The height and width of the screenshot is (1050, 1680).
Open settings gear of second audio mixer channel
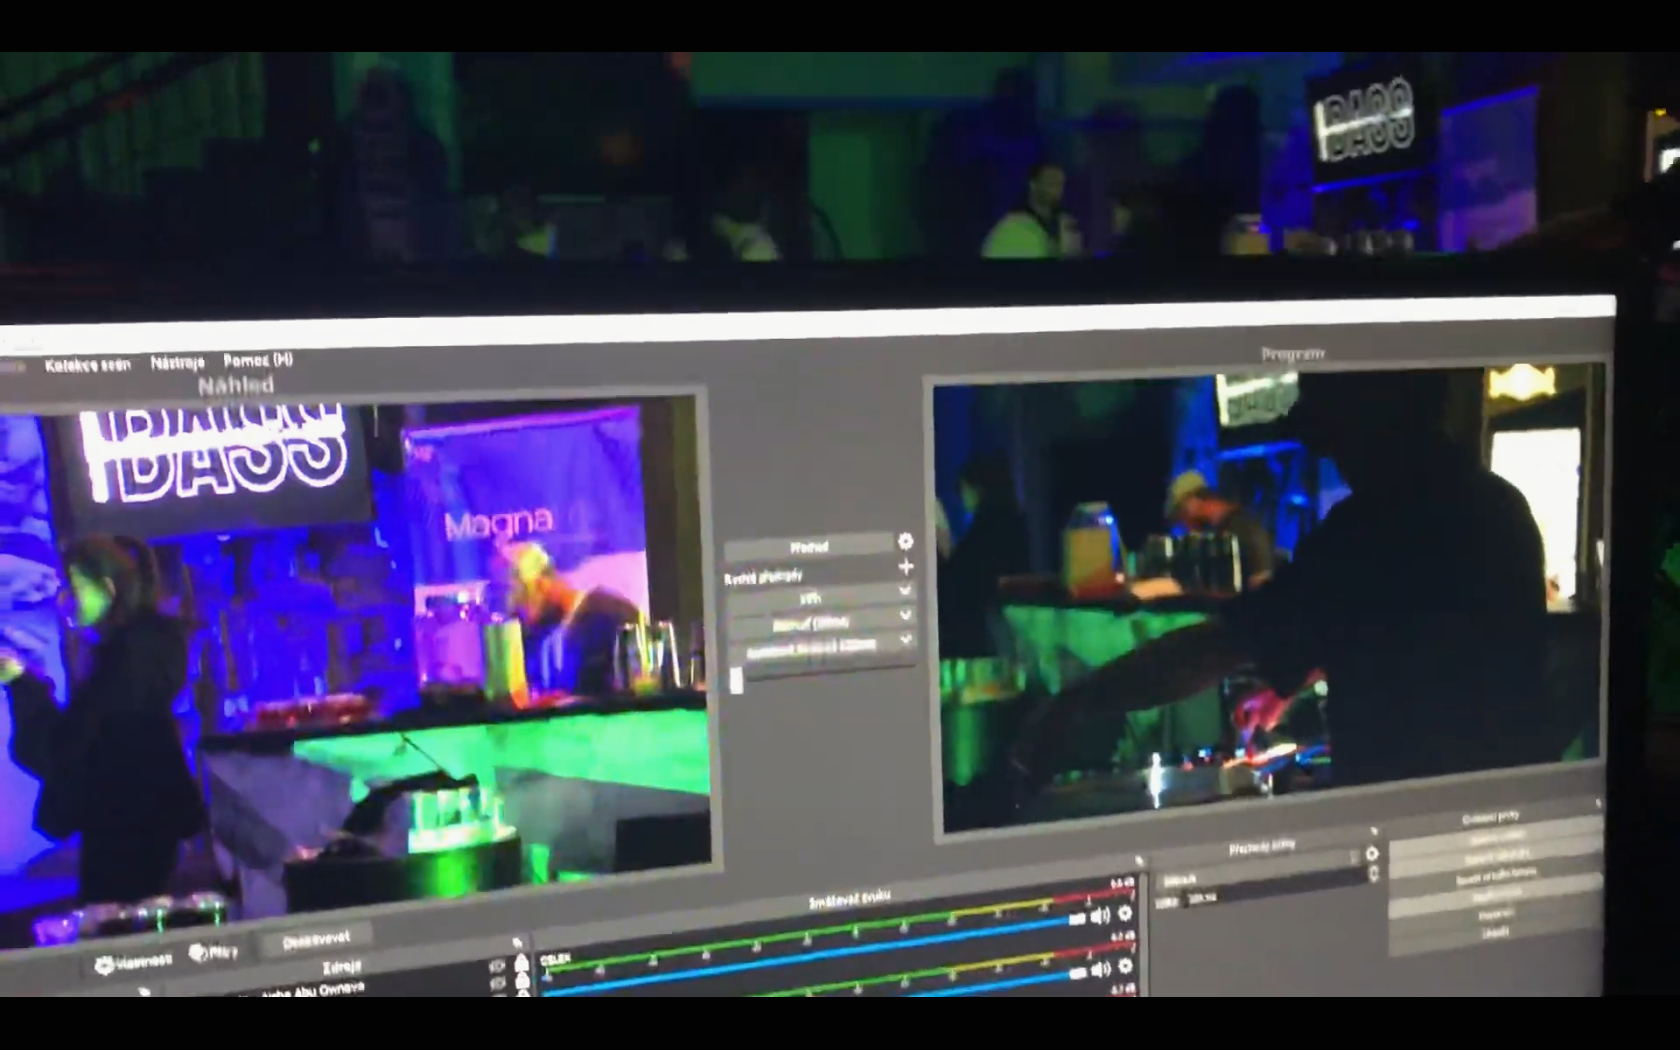(1125, 966)
